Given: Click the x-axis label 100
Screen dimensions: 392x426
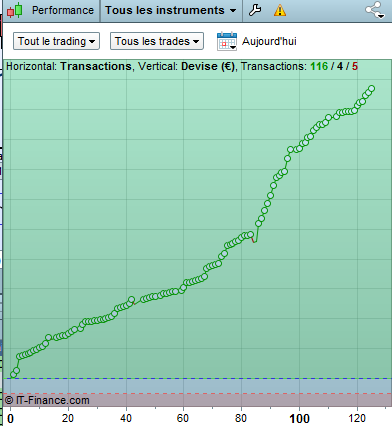Looking at the screenshot, I should [299, 419].
